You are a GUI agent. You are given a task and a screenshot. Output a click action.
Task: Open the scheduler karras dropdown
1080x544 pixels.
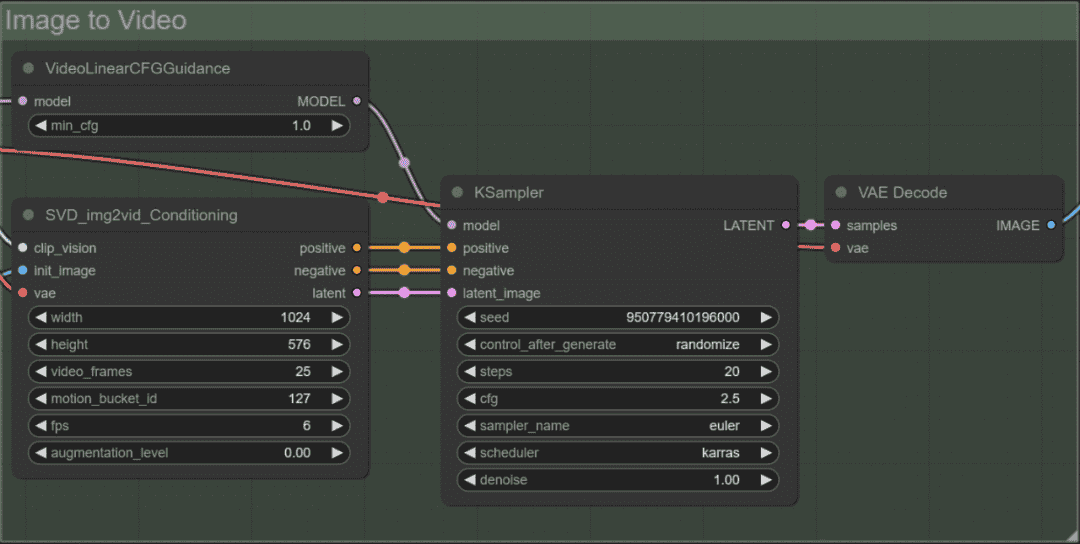(618, 452)
